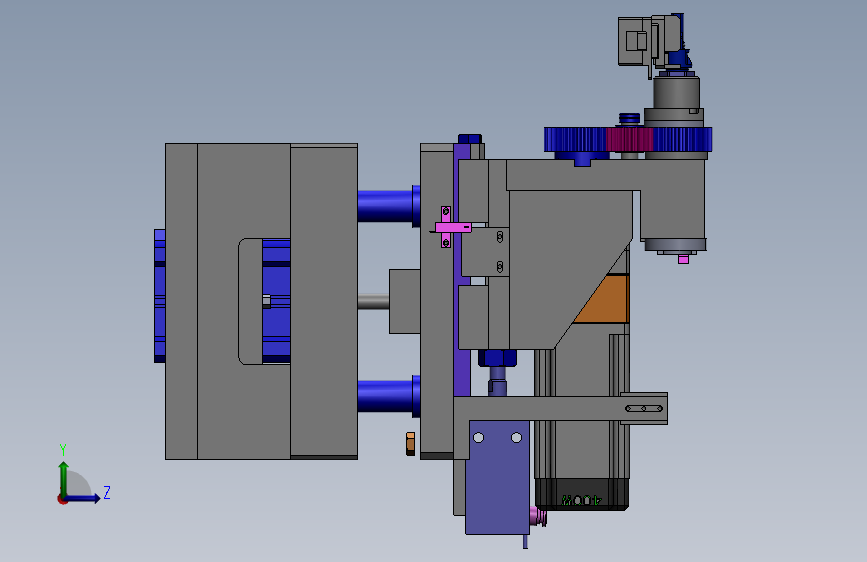Image resolution: width=867 pixels, height=562 pixels.
Task: Pick the blue bolt head atop the vertical plate
Action: point(469,139)
